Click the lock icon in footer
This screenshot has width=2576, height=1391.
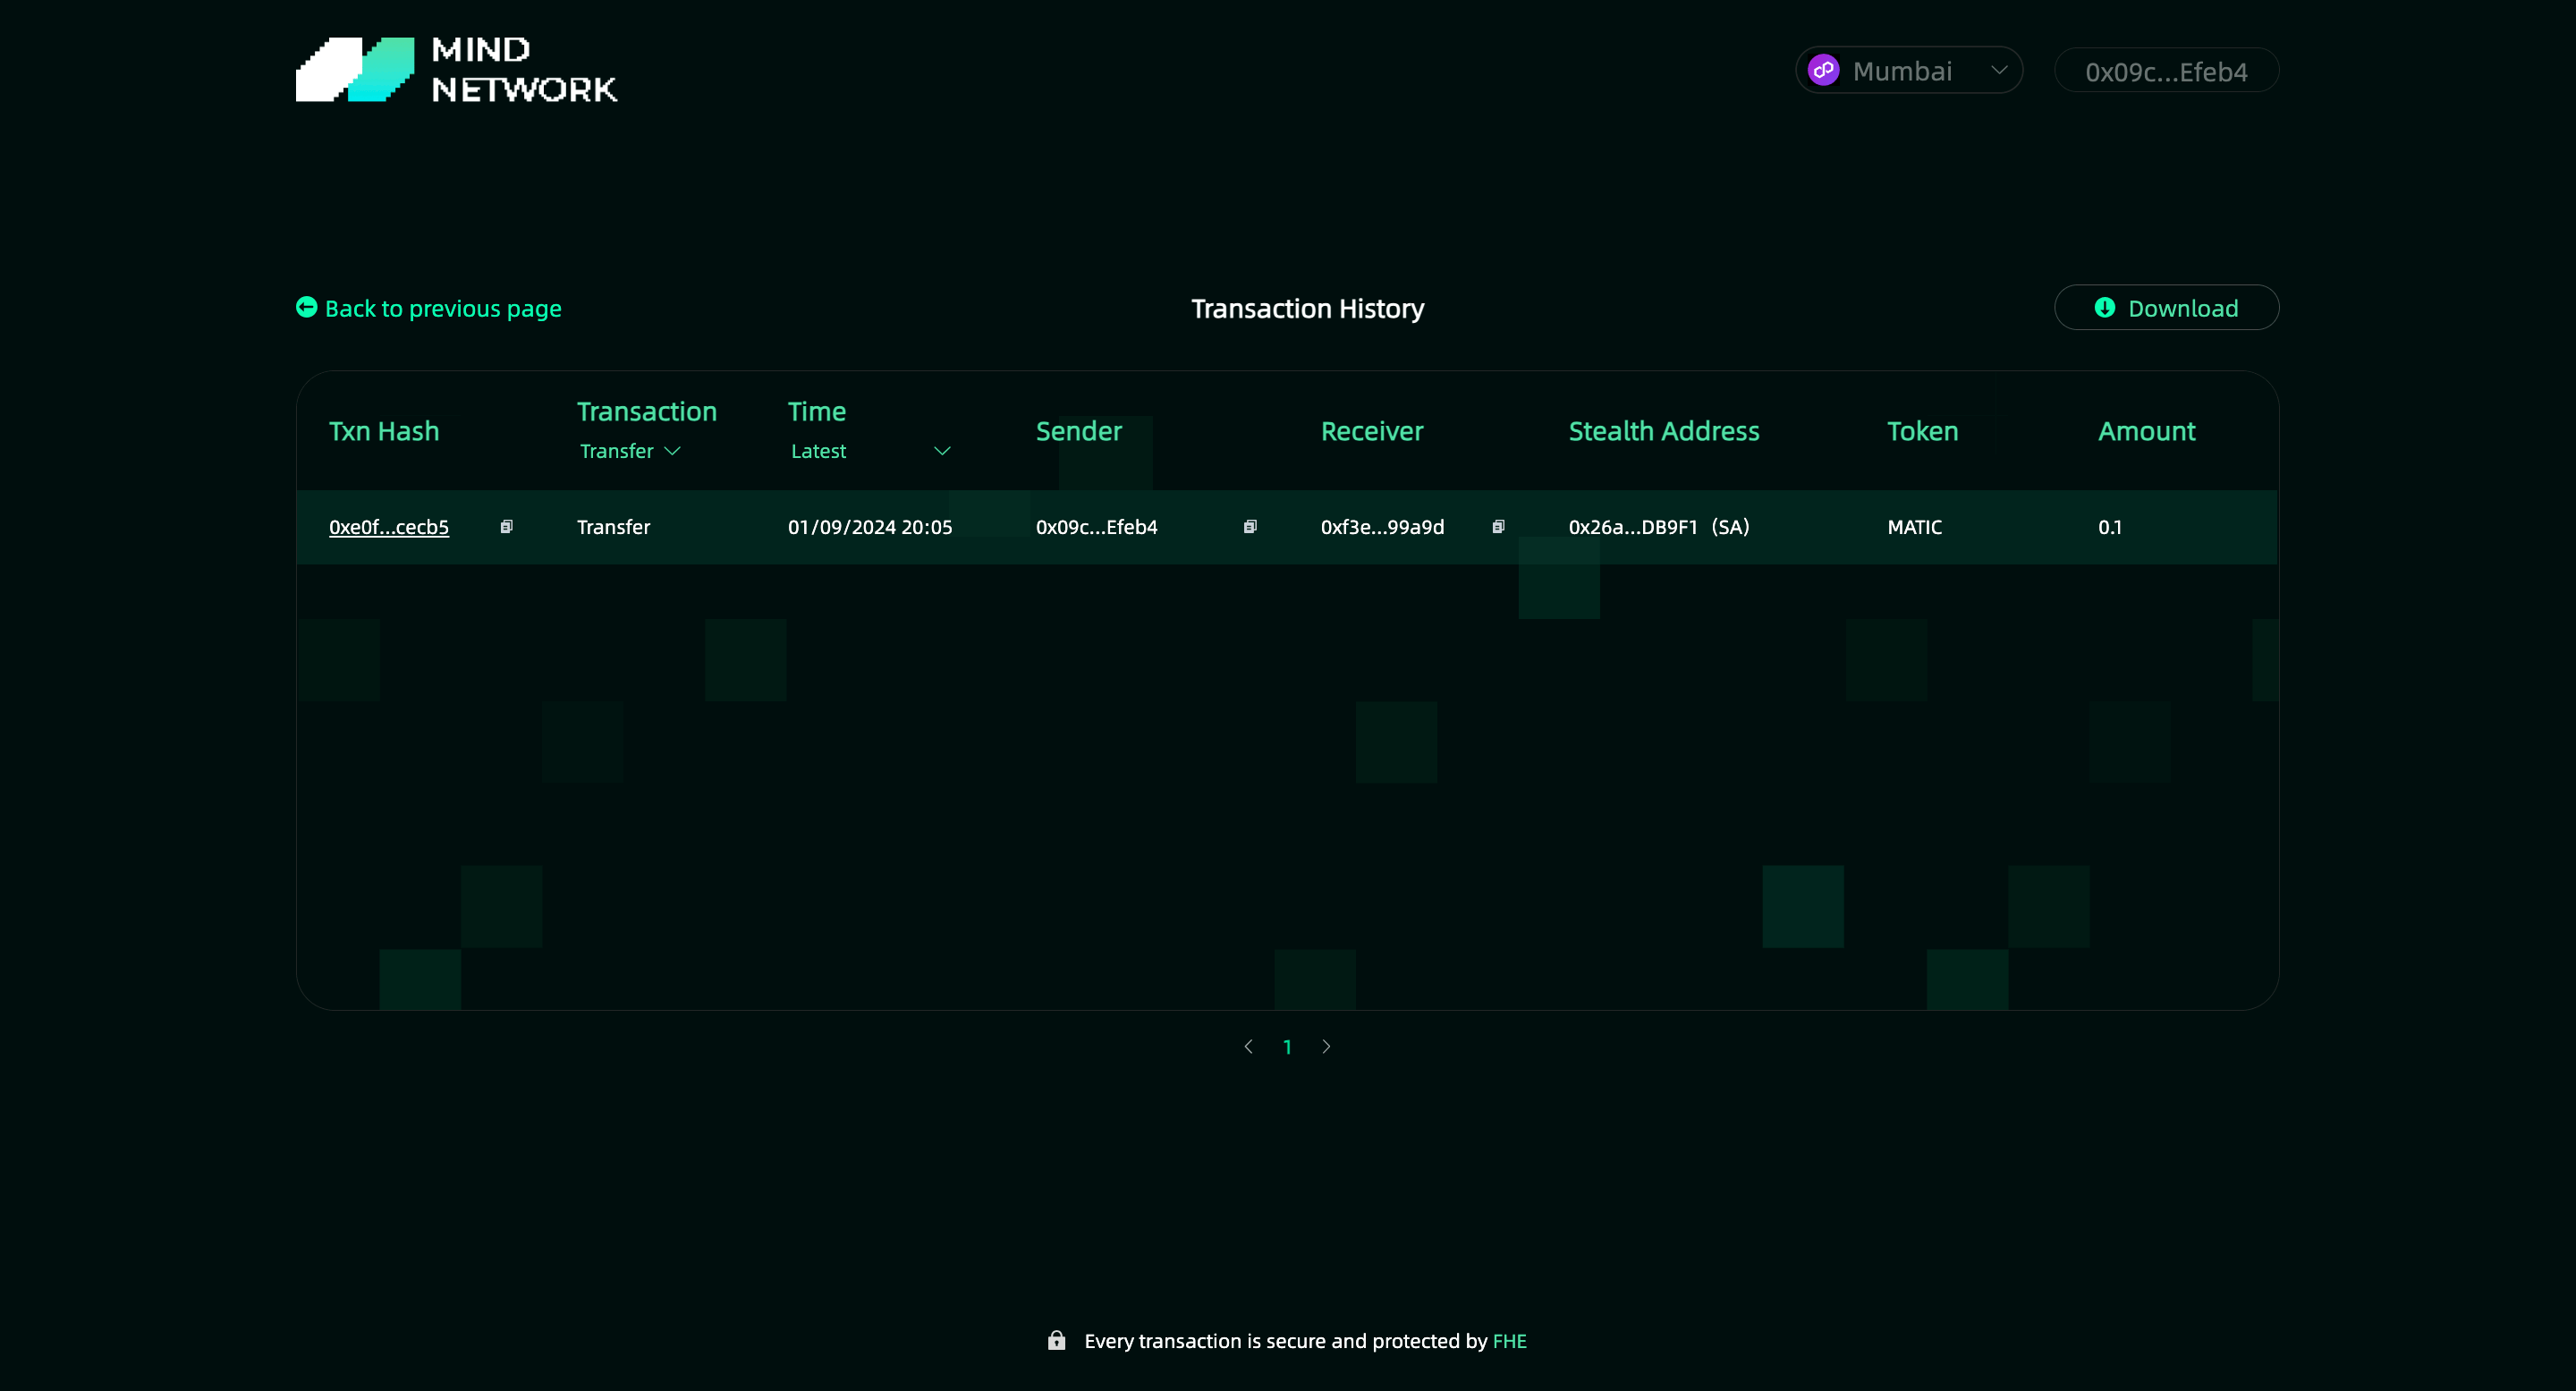[1056, 1340]
